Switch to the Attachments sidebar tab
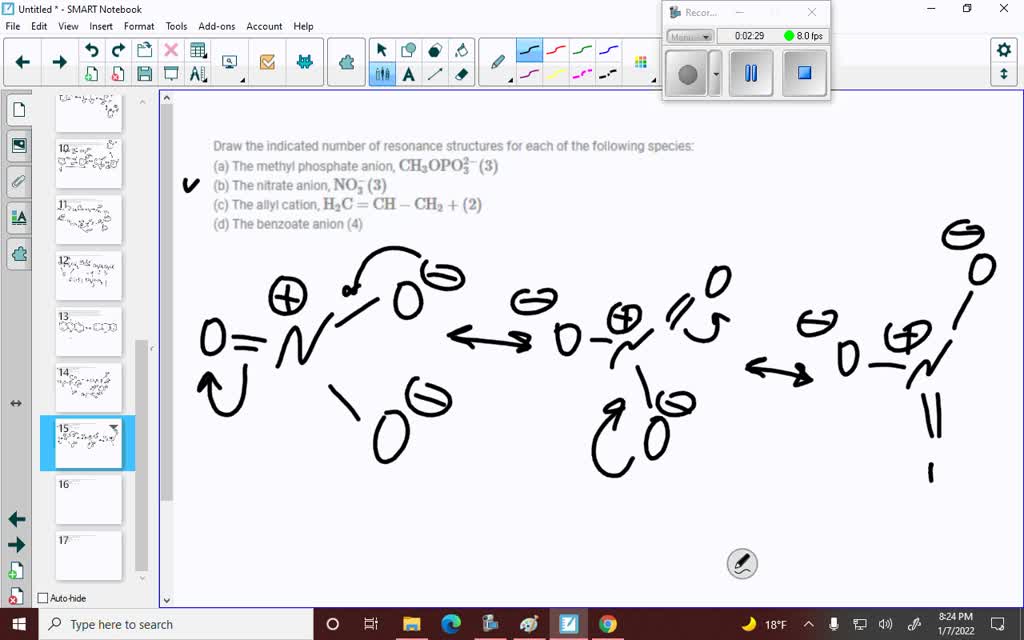 (x=18, y=181)
